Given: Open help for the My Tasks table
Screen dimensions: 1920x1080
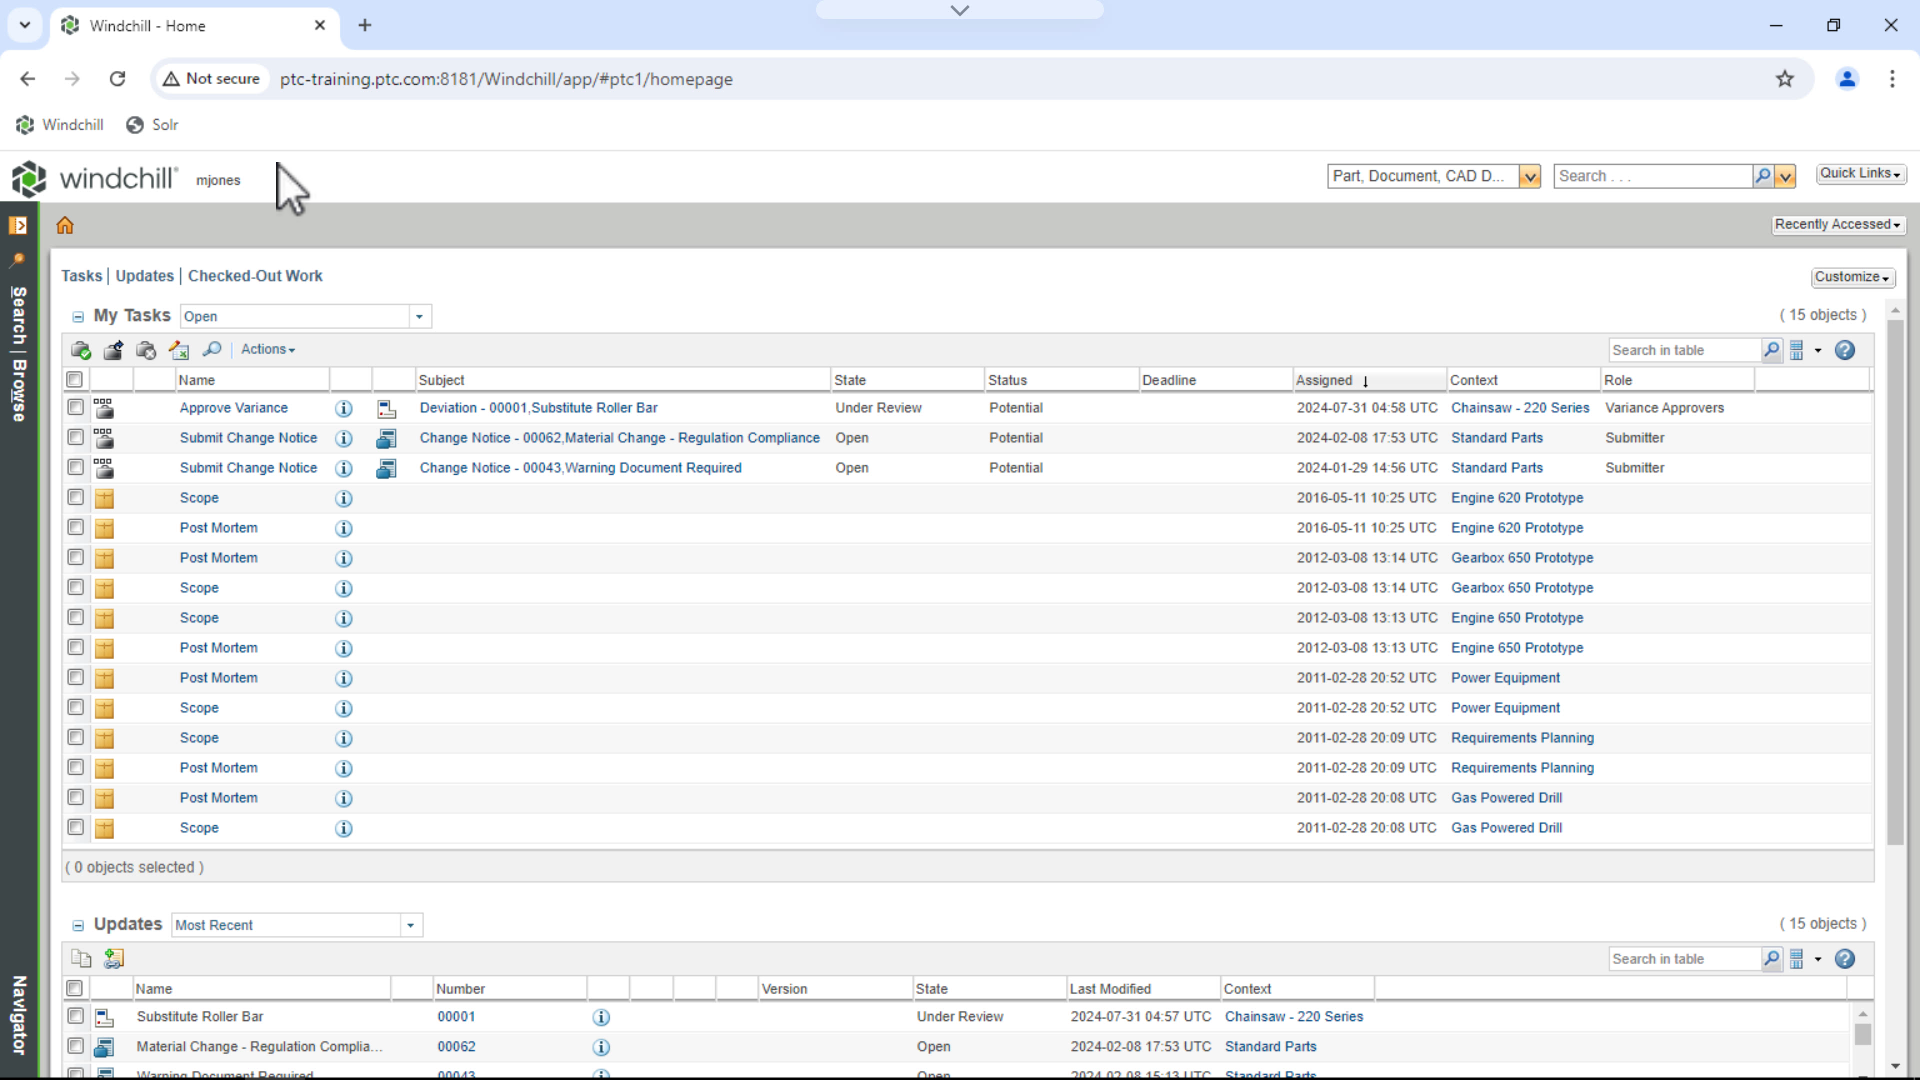Looking at the screenshot, I should (x=1845, y=350).
